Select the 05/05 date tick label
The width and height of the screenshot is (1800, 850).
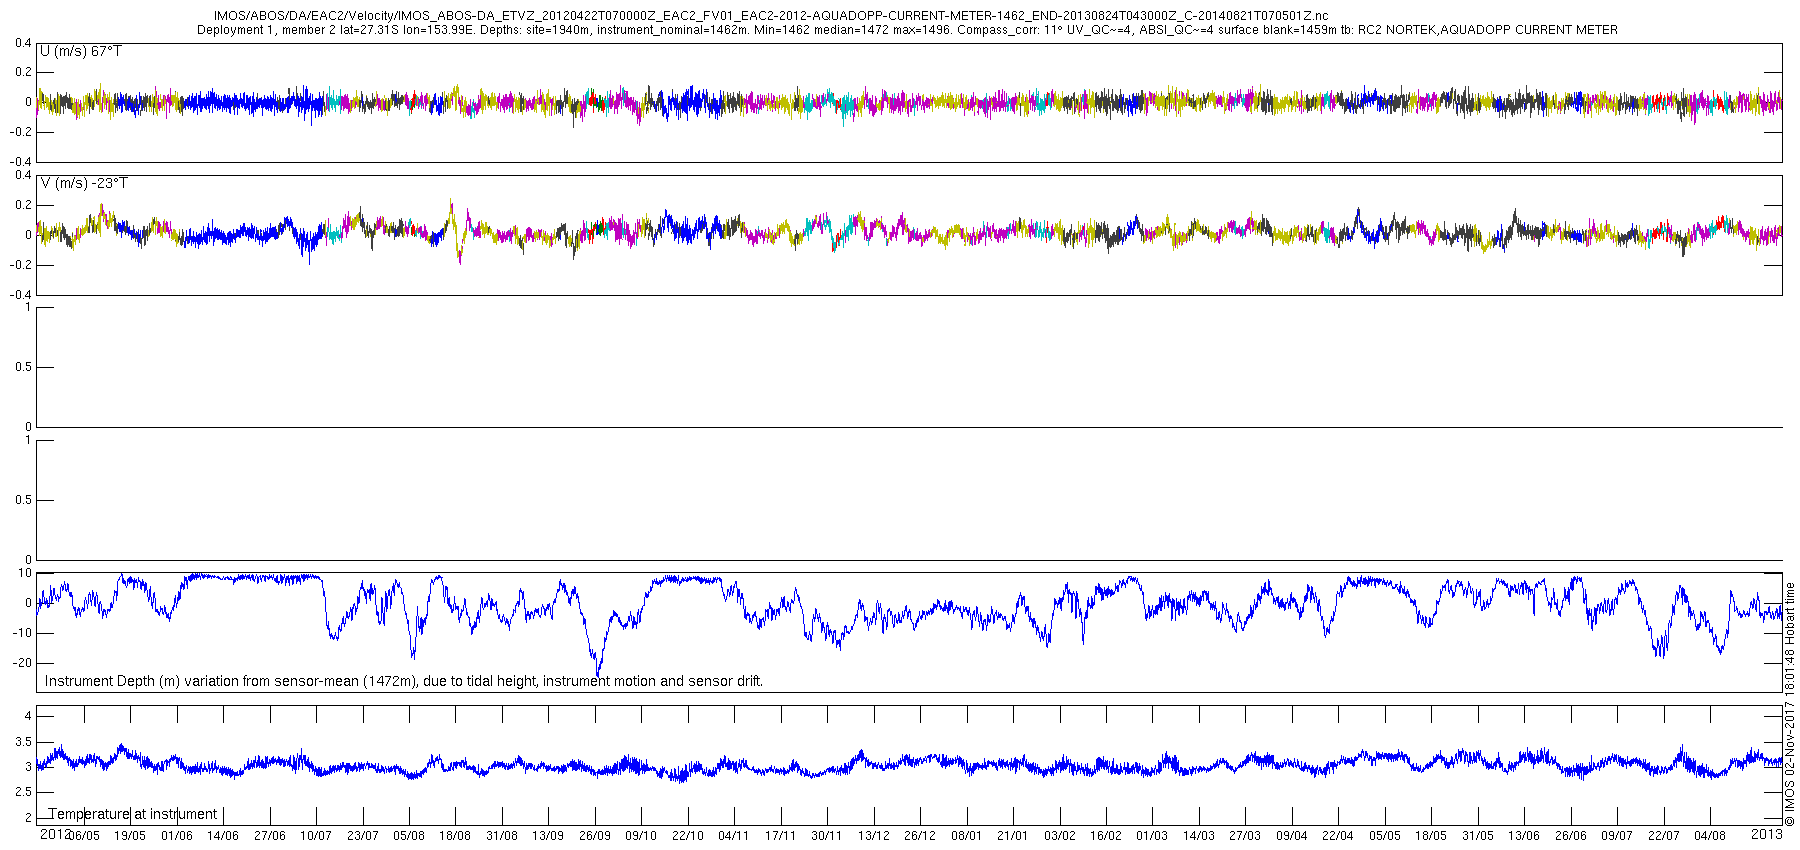(1385, 836)
